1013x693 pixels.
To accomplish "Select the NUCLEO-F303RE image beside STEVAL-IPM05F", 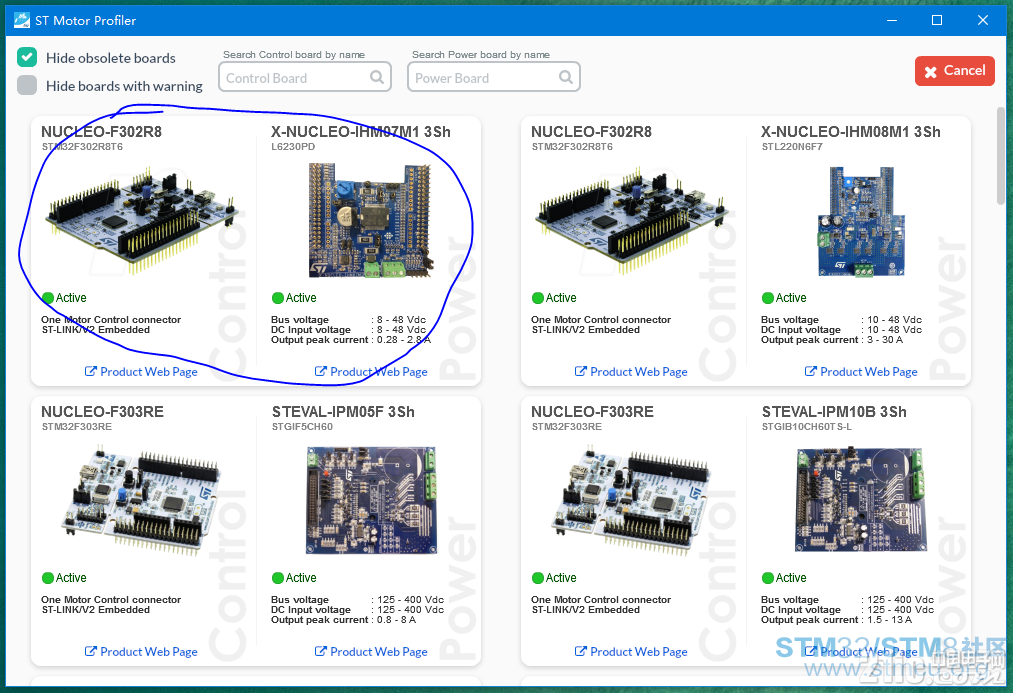I will tap(141, 499).
